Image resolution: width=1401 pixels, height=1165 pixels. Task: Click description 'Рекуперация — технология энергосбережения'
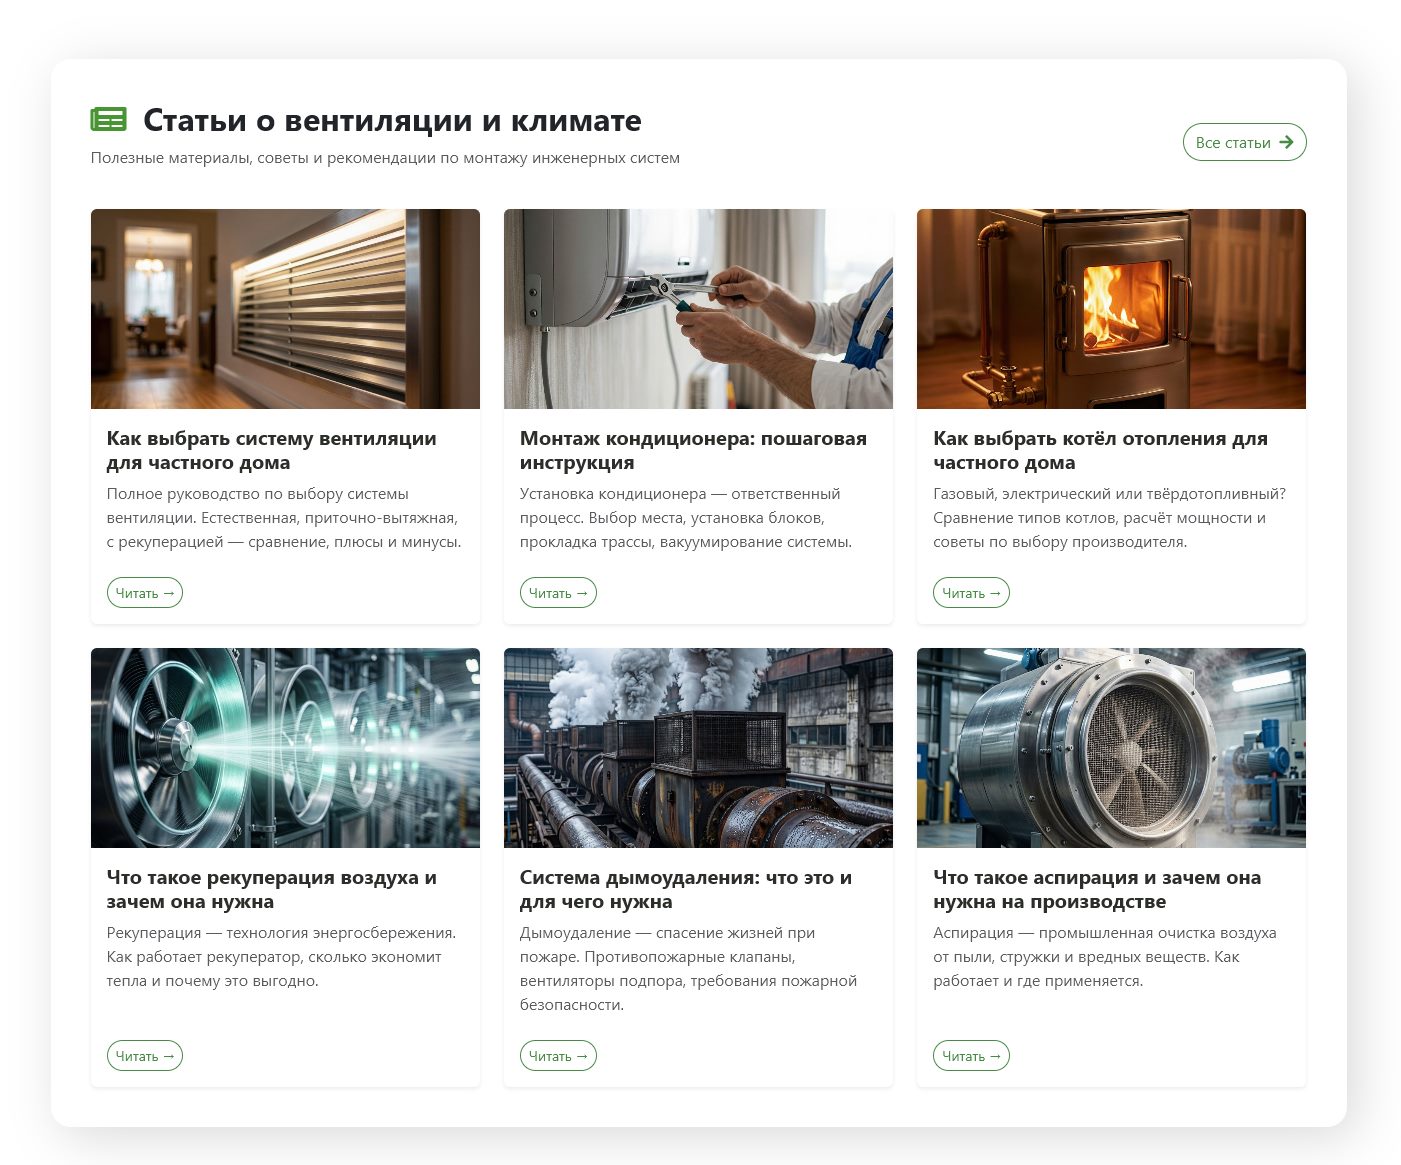pyautogui.click(x=281, y=957)
